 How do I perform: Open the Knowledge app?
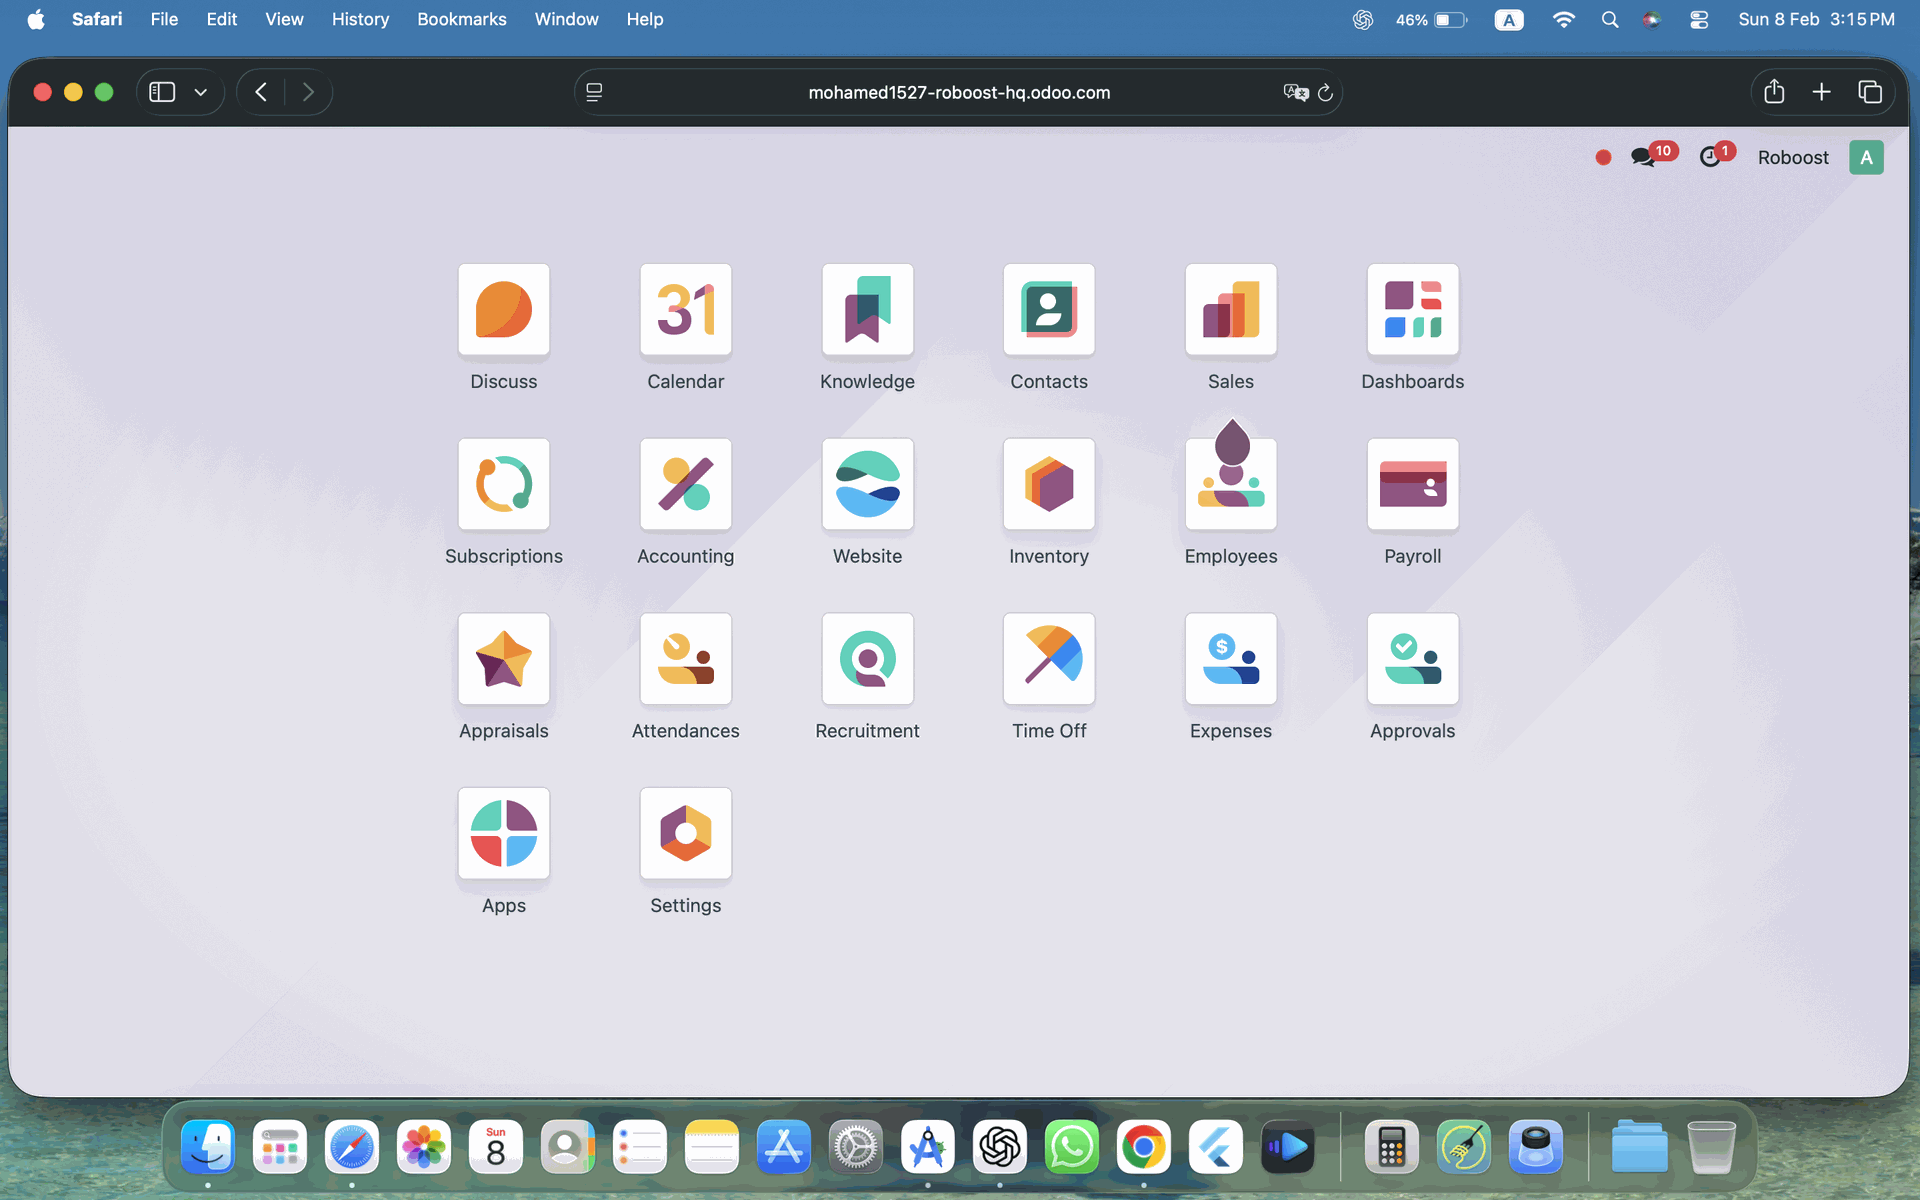click(867, 310)
